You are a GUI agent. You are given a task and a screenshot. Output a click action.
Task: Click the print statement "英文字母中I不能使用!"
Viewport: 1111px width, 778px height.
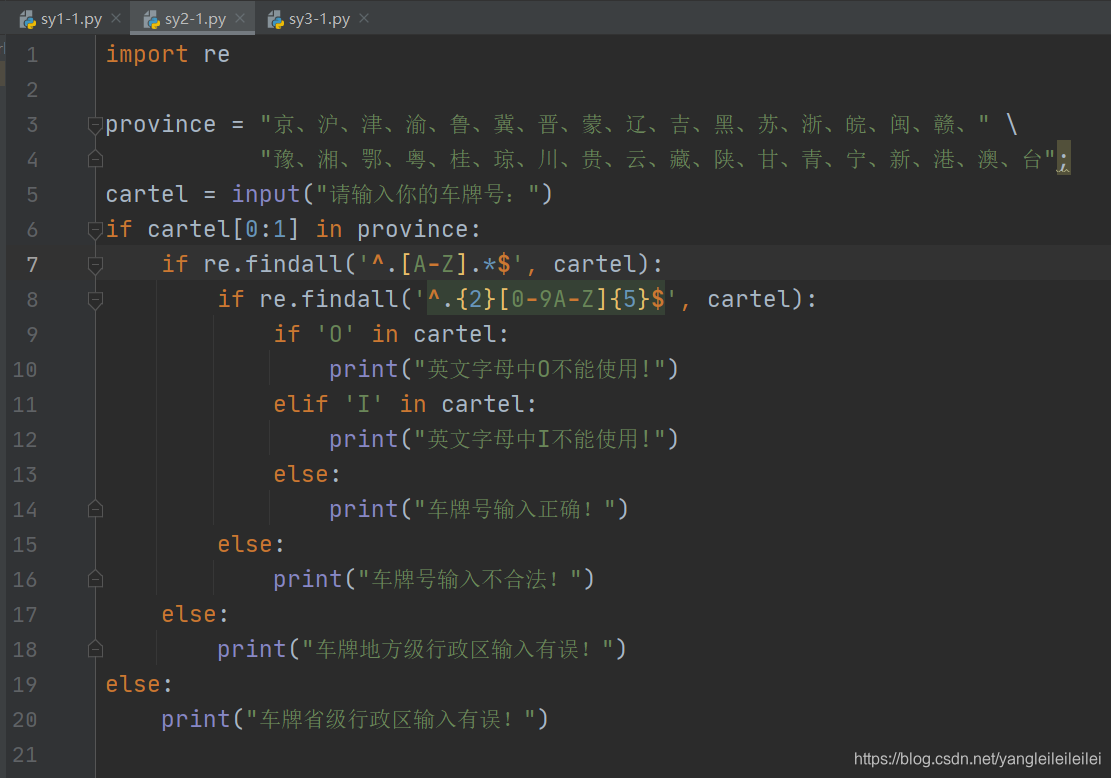pos(504,439)
